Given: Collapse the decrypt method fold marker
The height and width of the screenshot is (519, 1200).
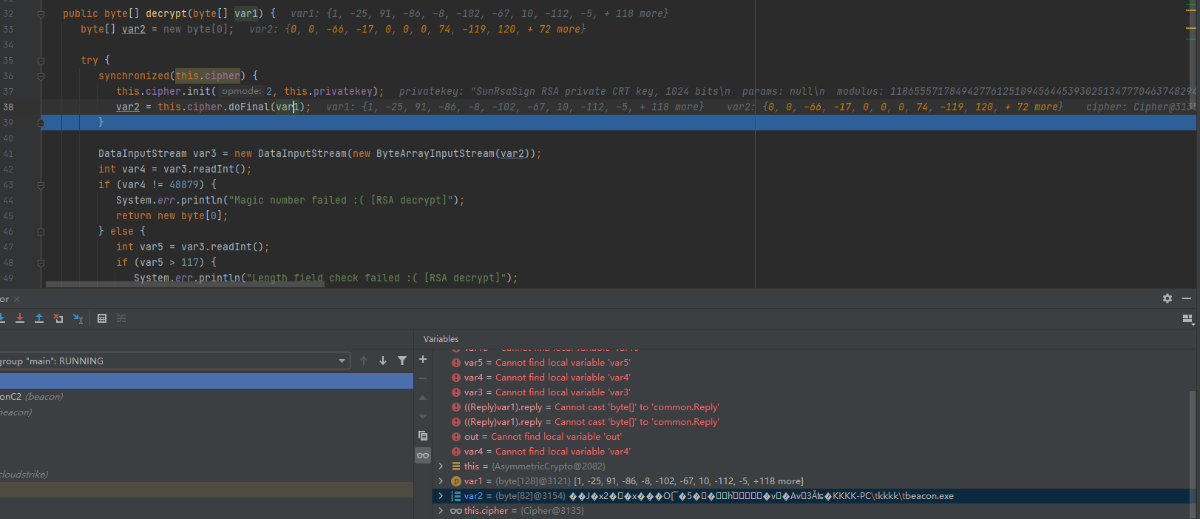Looking at the screenshot, I should point(41,14).
